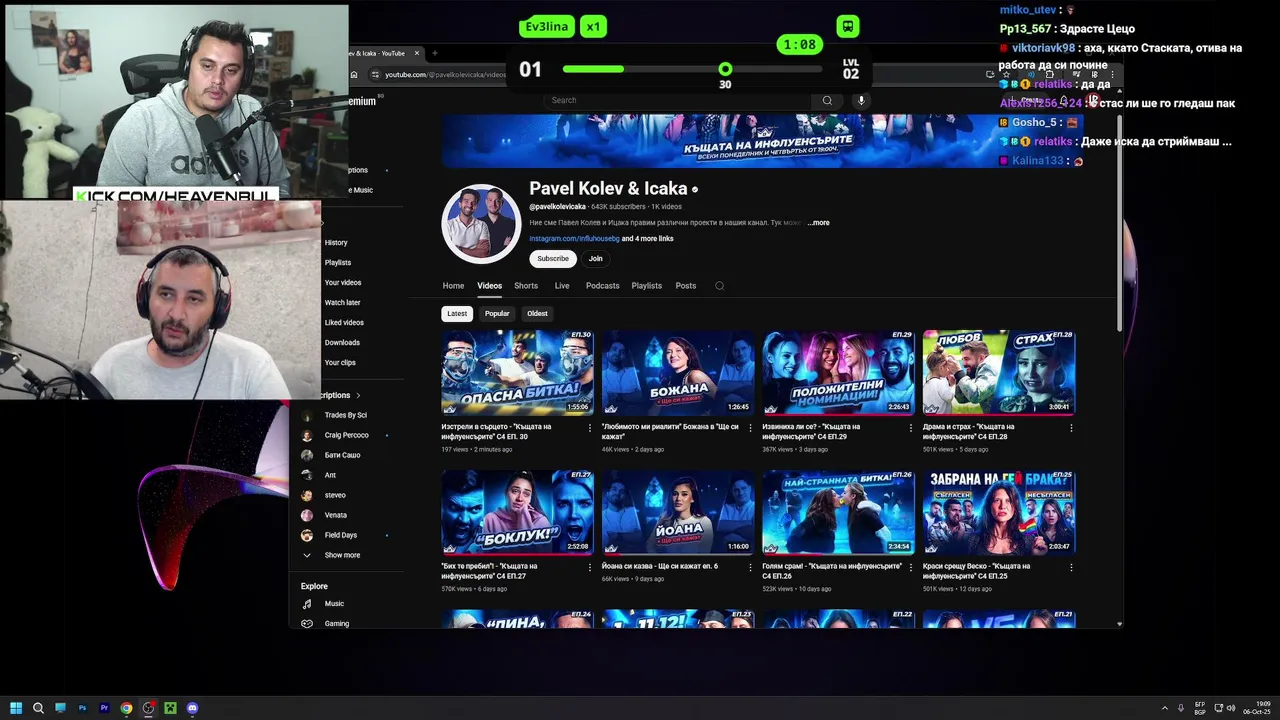1280x720 pixels.
Task: Open the channel Home tab
Action: coord(453,286)
